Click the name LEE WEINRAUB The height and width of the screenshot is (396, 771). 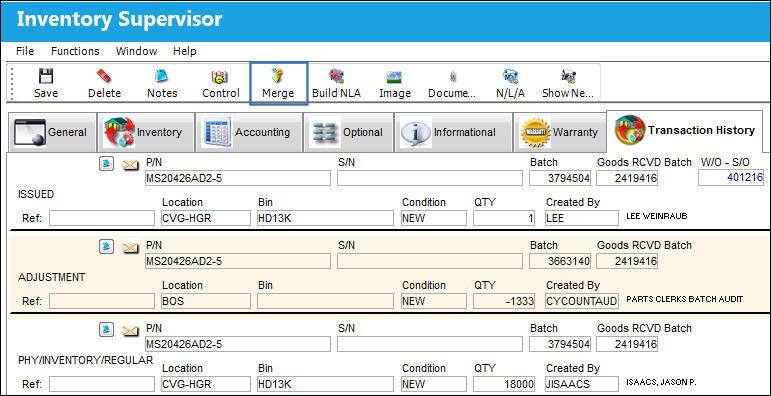656,216
